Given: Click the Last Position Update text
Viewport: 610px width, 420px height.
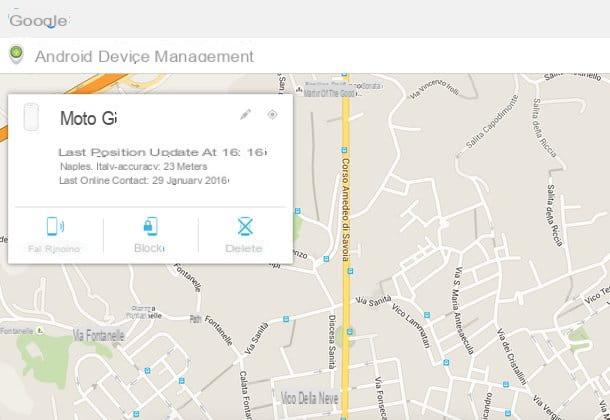Looking at the screenshot, I should 163,152.
